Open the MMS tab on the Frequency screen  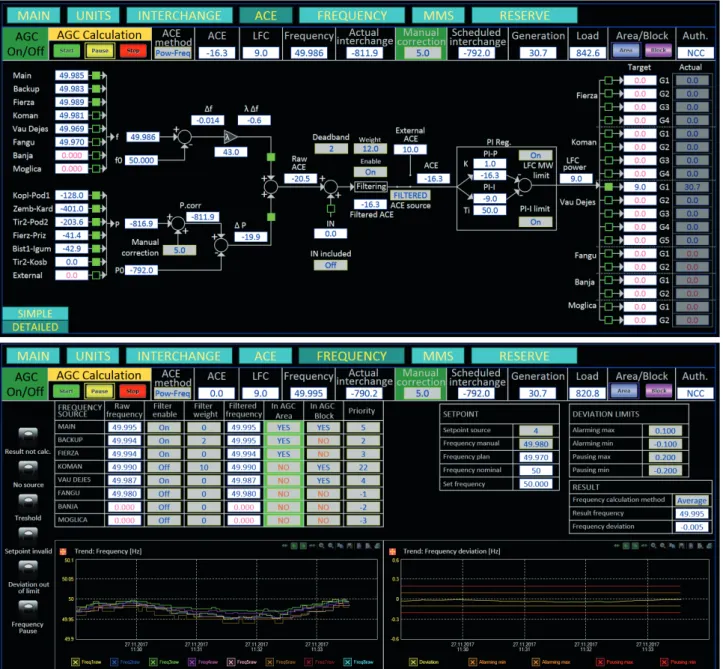point(438,356)
